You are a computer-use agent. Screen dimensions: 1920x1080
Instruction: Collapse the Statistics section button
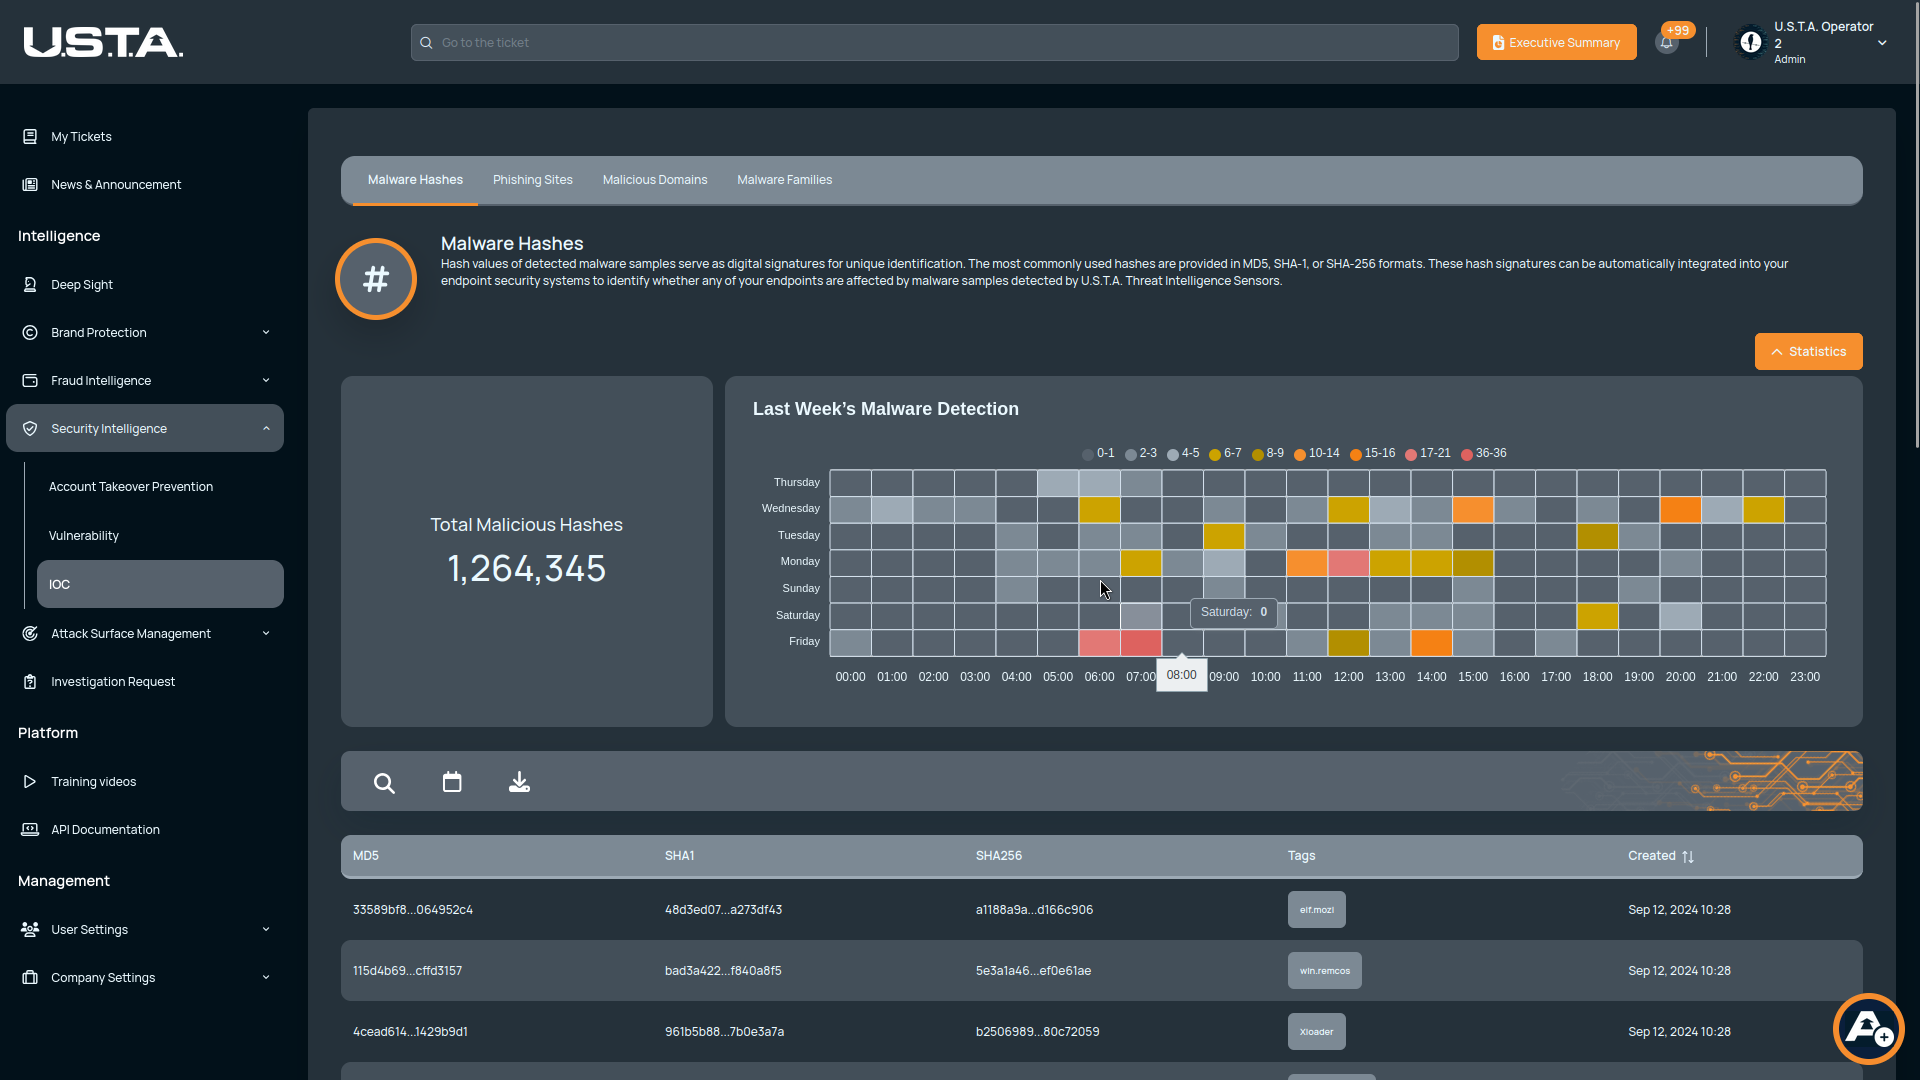pos(1808,352)
